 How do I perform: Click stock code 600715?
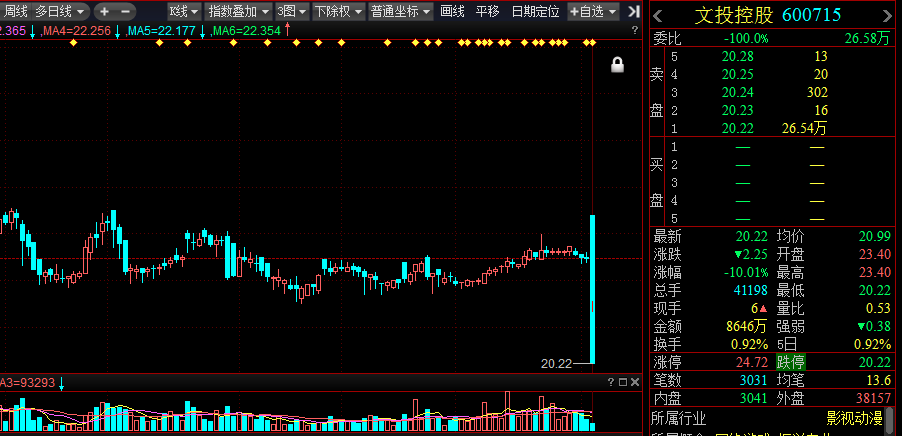[x=811, y=16]
